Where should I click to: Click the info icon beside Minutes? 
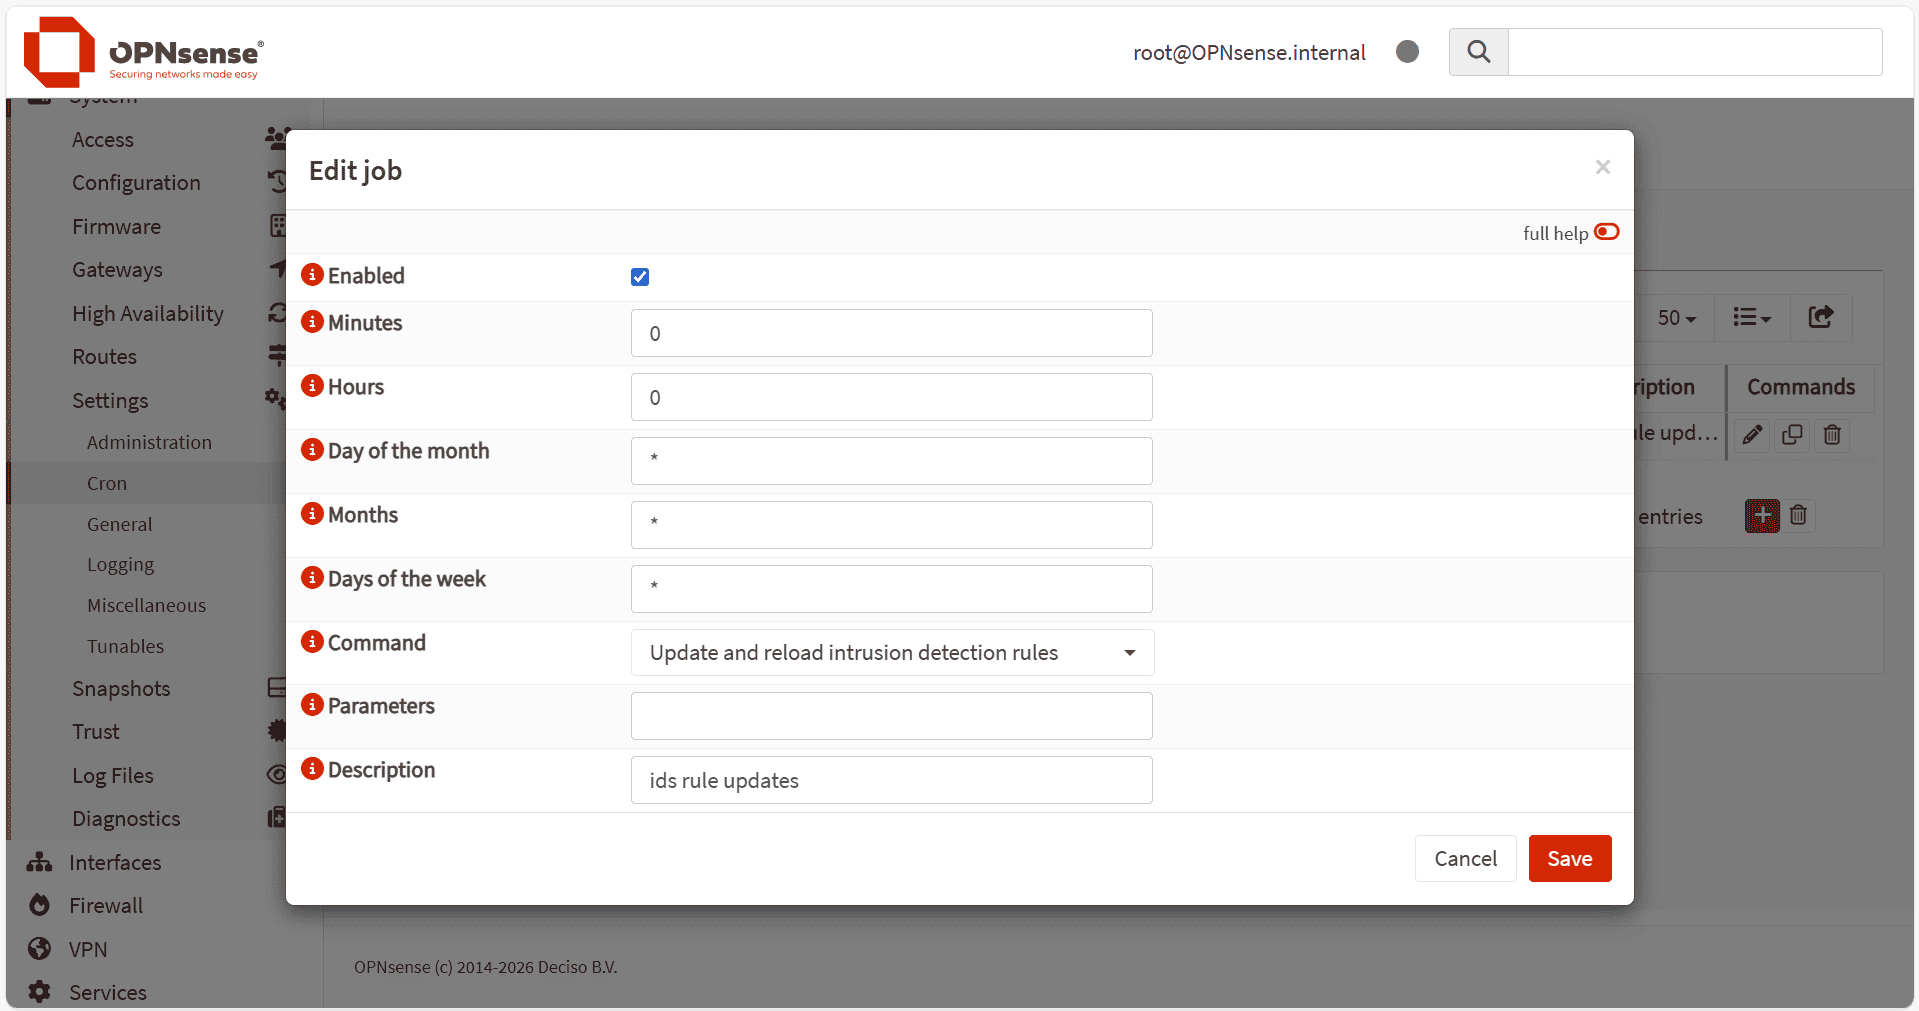point(312,321)
